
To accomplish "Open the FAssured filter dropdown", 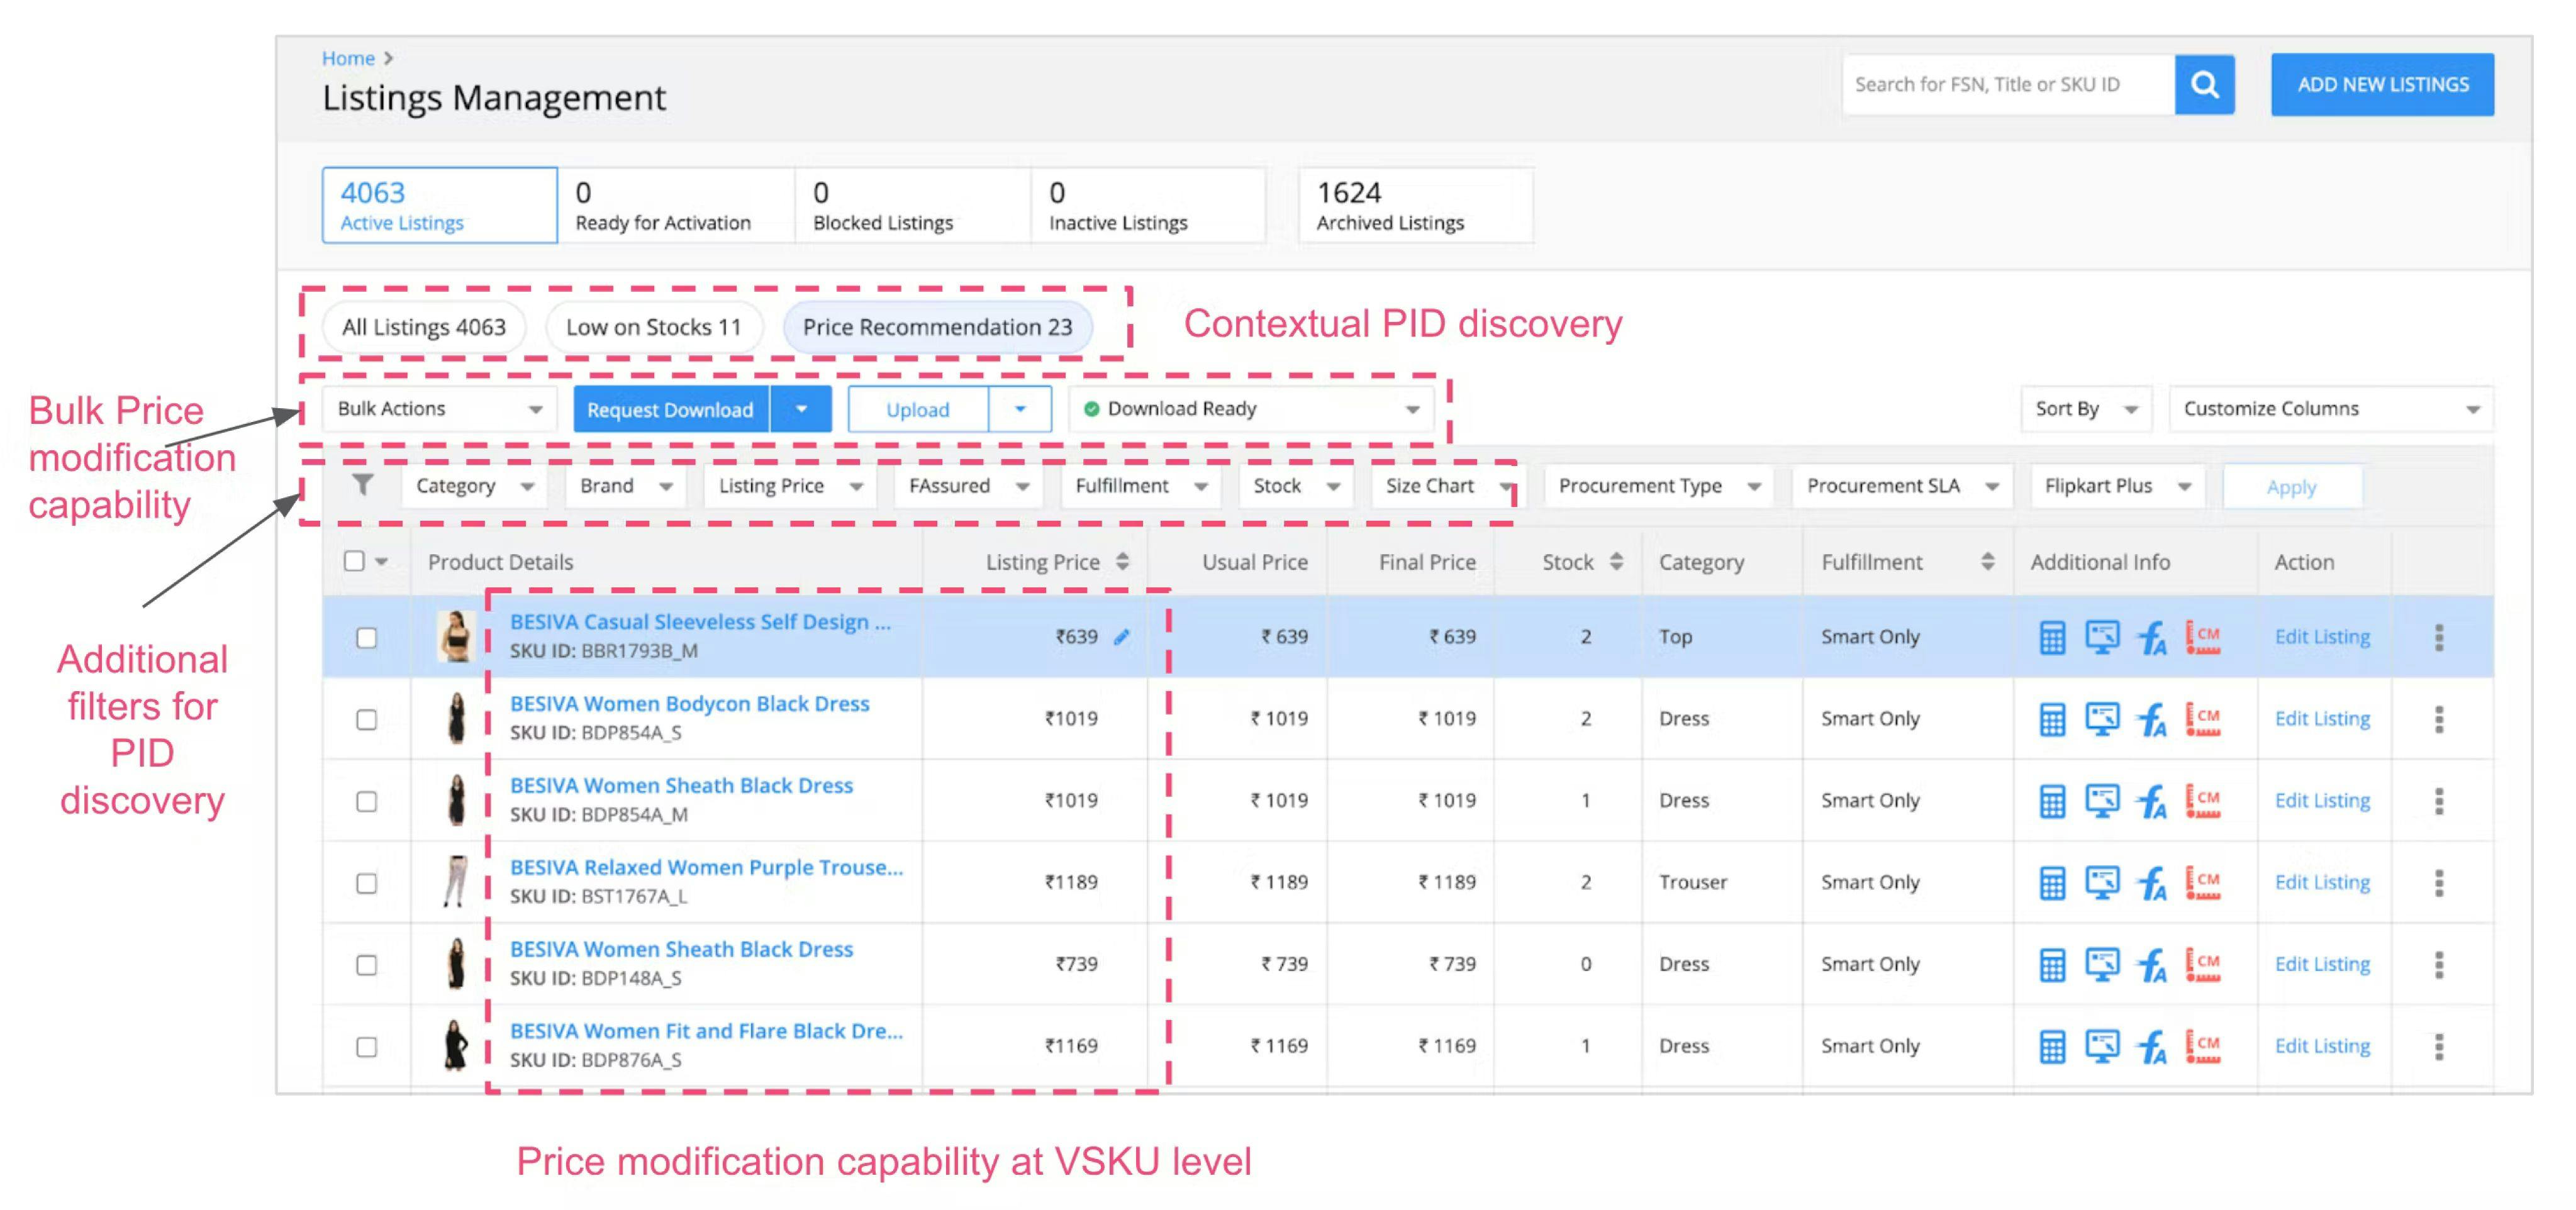I will coord(968,486).
